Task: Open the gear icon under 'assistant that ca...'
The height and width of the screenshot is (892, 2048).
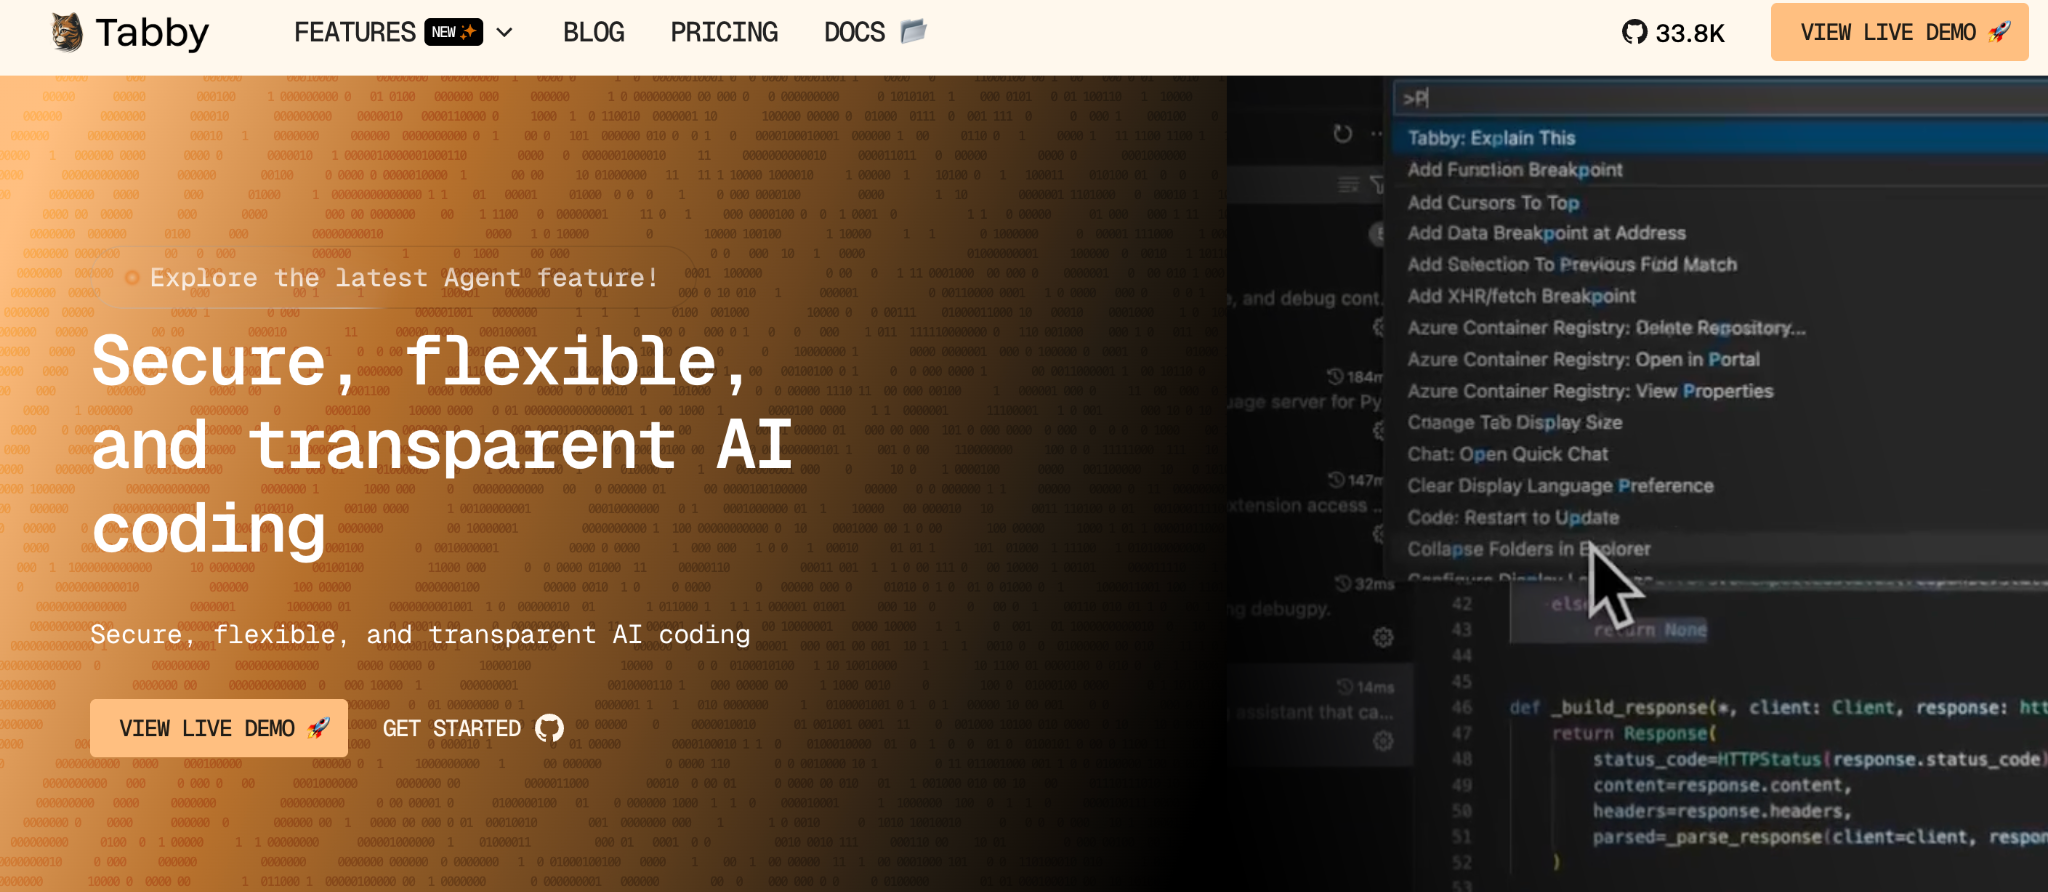Action: tap(1383, 741)
